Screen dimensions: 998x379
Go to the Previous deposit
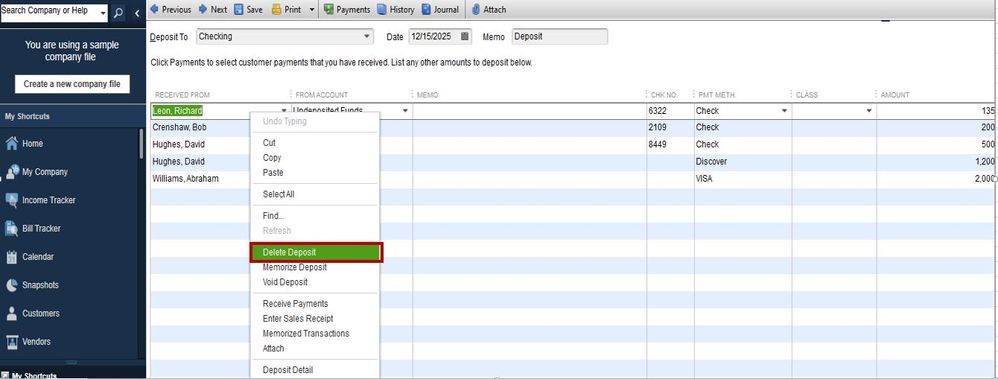click(170, 10)
